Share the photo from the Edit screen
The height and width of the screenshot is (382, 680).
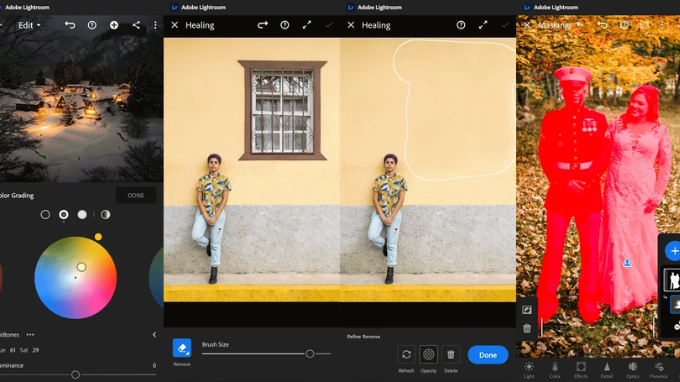[136, 25]
